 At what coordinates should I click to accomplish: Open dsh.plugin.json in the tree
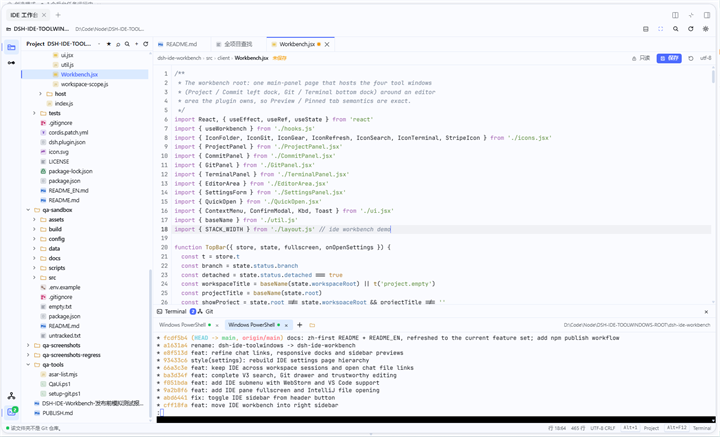coord(67,142)
